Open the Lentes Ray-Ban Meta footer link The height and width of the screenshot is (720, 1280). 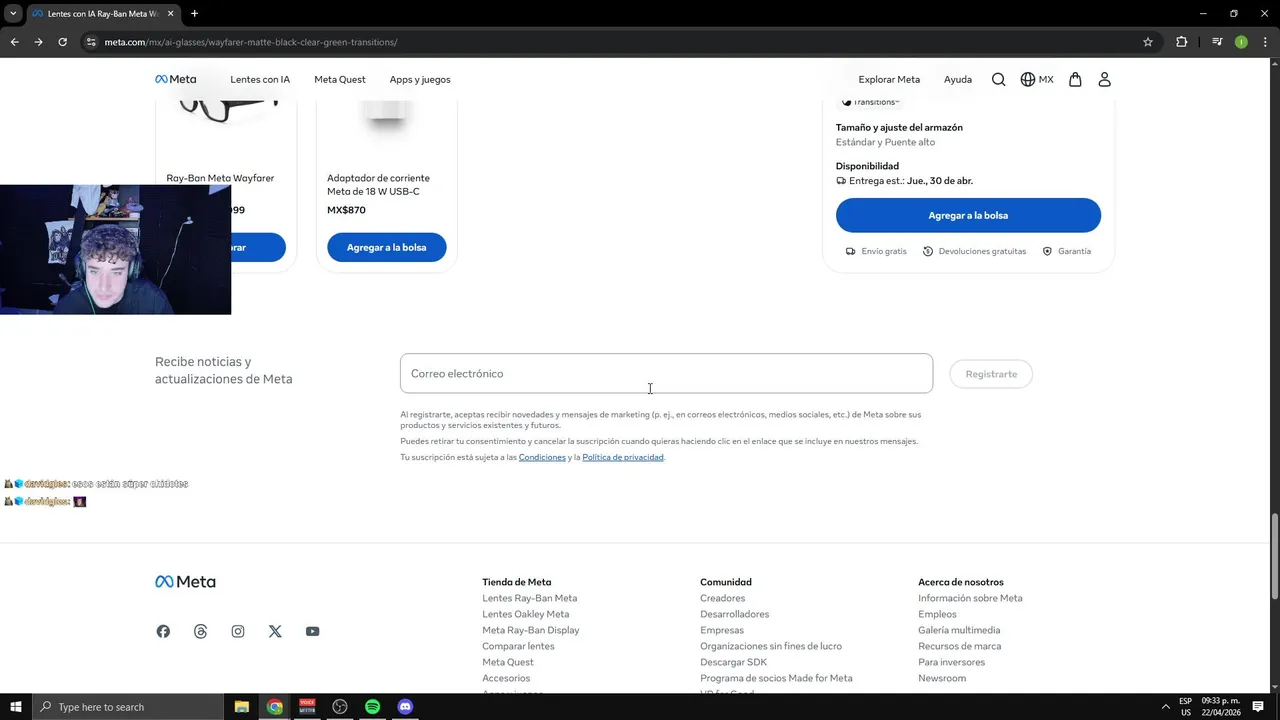(x=529, y=598)
